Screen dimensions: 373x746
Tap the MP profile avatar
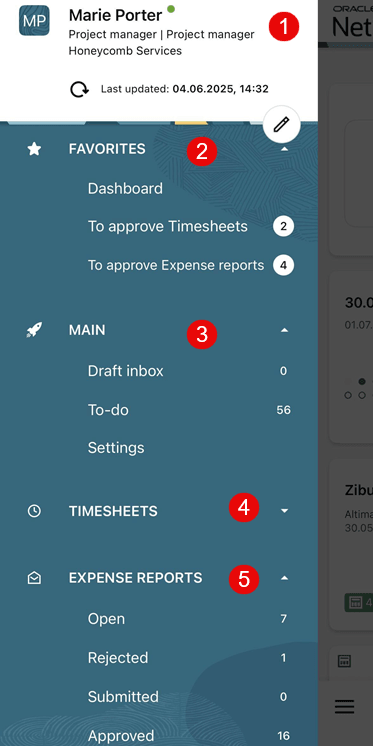(x=34, y=20)
